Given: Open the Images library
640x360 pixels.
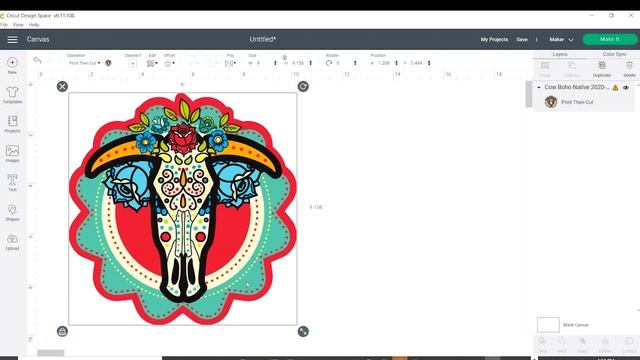Looking at the screenshot, I should [x=12, y=151].
